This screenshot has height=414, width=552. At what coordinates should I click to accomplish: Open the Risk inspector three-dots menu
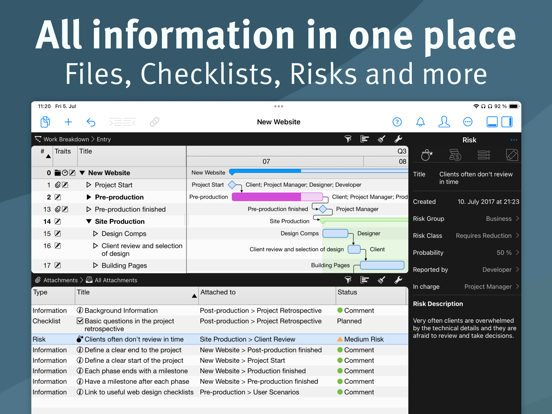[x=514, y=140]
